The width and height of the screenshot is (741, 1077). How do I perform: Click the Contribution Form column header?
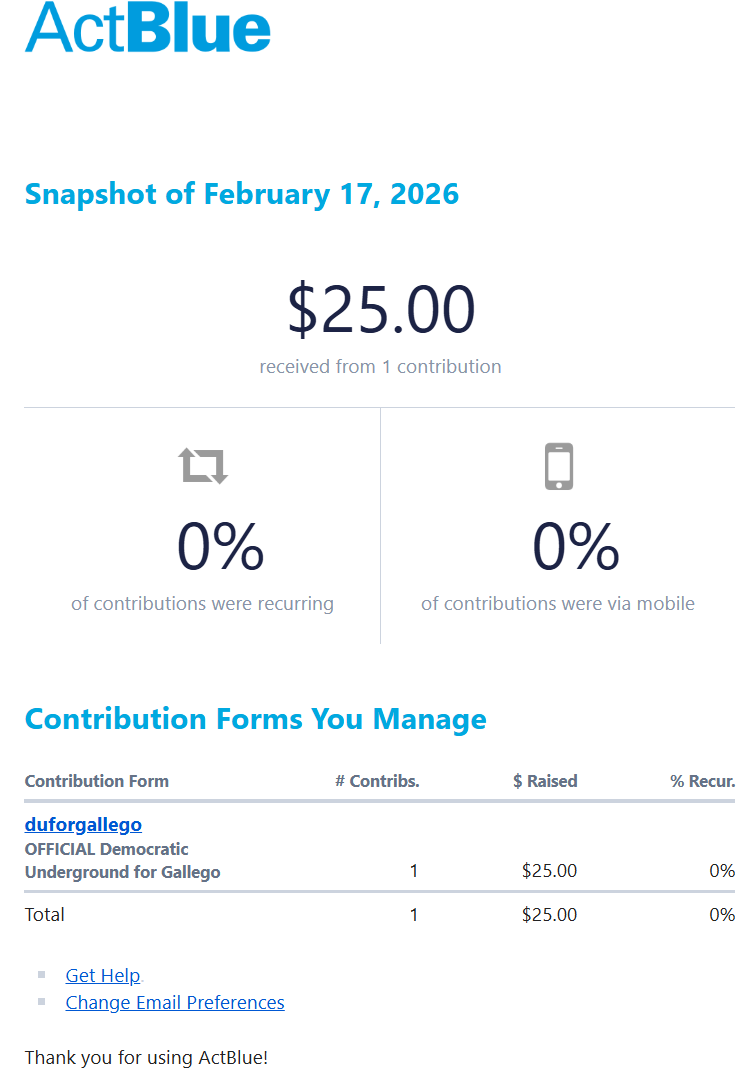[x=97, y=781]
